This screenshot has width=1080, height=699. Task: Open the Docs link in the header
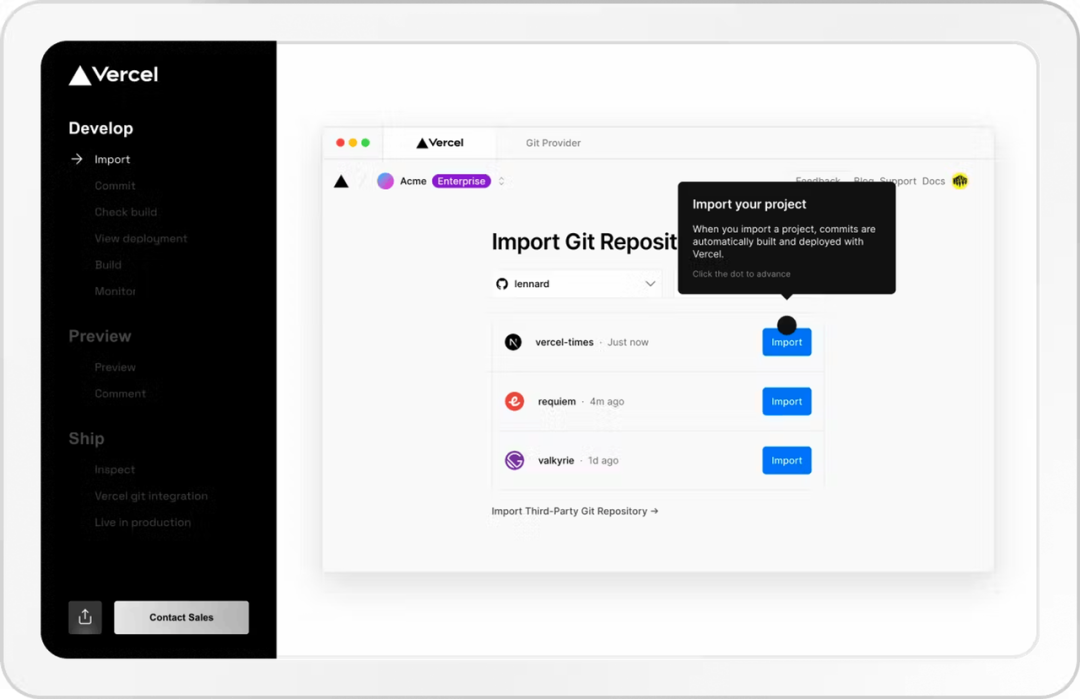point(933,181)
